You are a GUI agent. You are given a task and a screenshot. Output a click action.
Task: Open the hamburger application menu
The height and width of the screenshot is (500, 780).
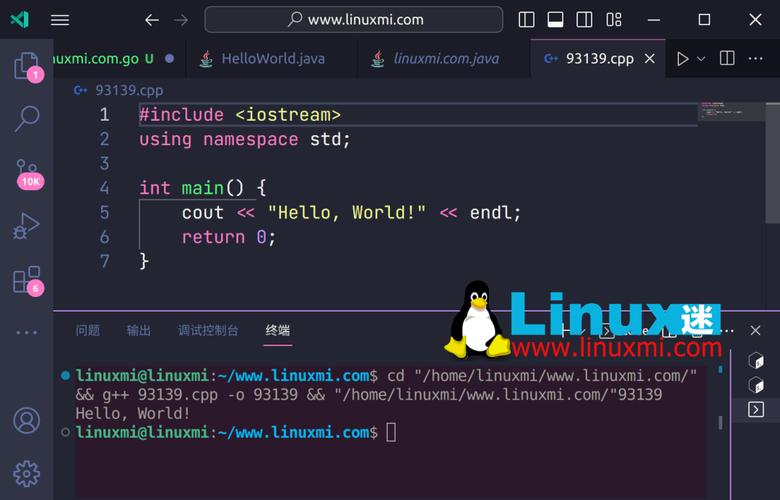click(60, 20)
